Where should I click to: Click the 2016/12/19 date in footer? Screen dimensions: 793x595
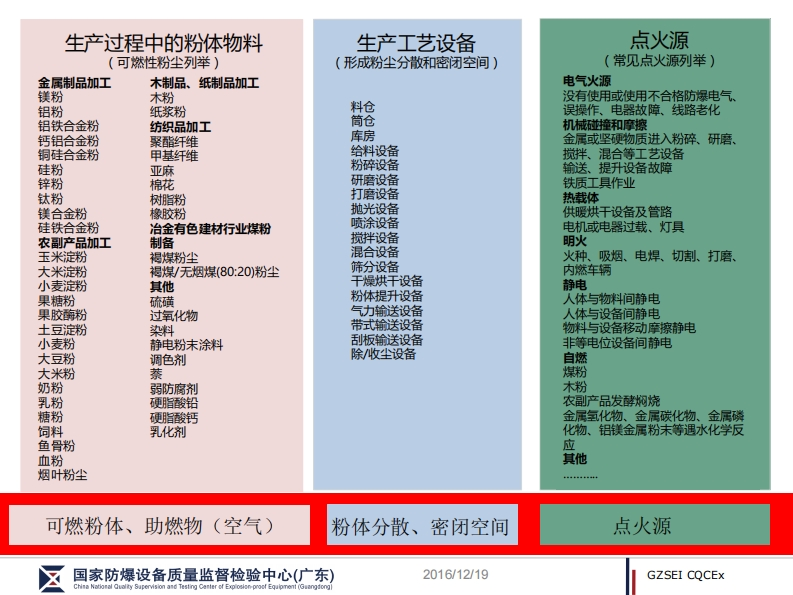click(x=455, y=574)
